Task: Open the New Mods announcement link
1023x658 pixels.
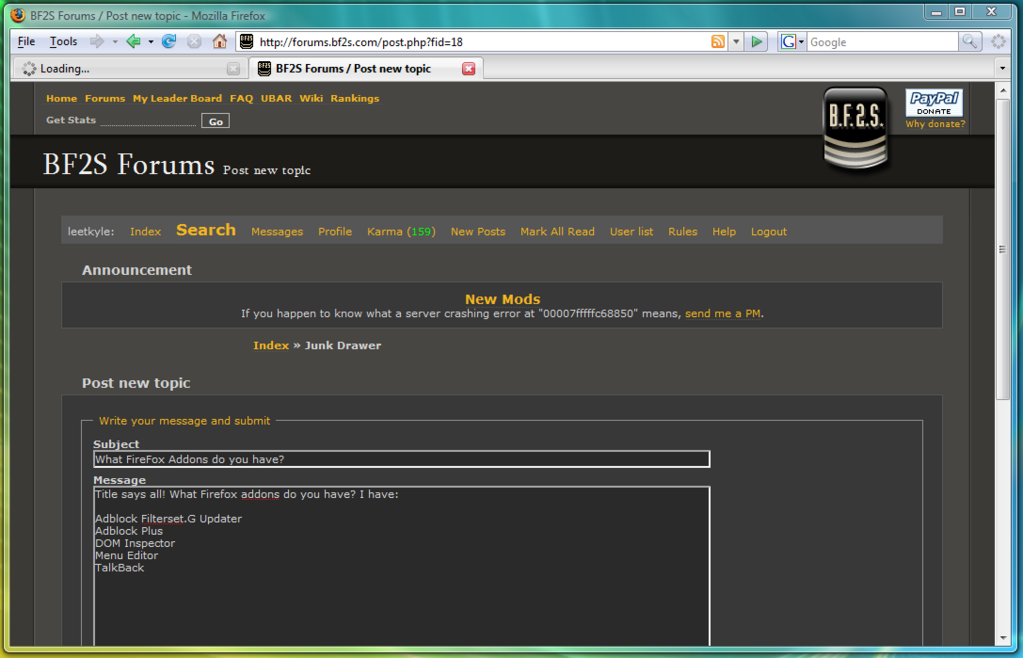Action: 502,299
